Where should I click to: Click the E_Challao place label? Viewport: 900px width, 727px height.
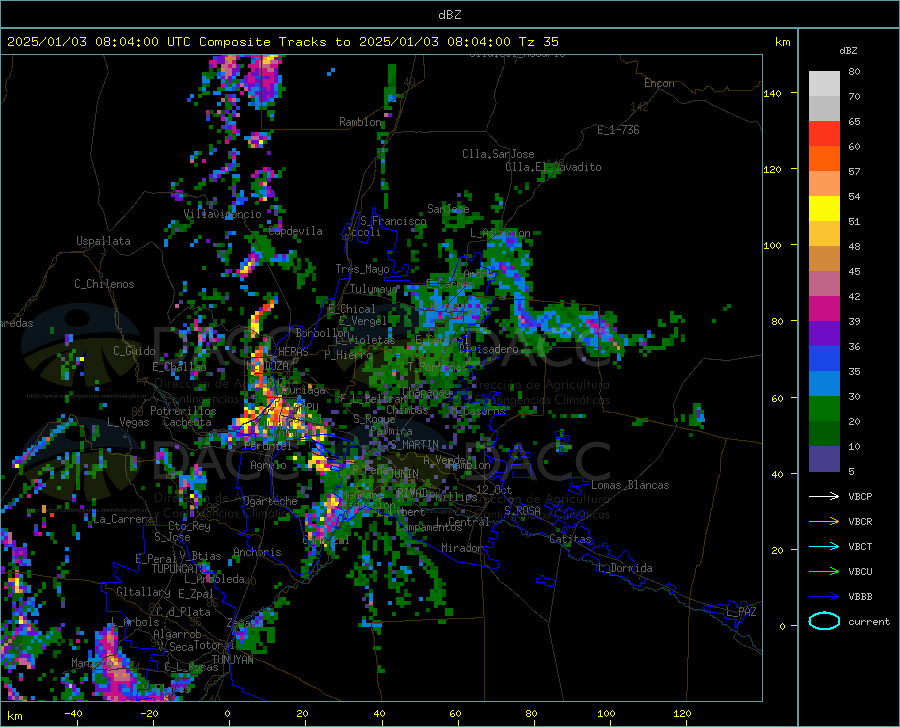[180, 367]
